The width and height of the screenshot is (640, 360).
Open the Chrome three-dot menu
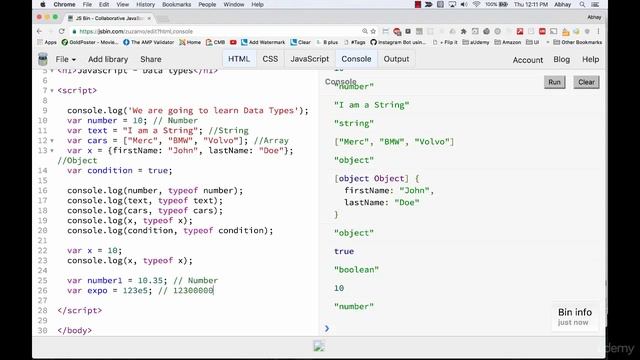598,31
